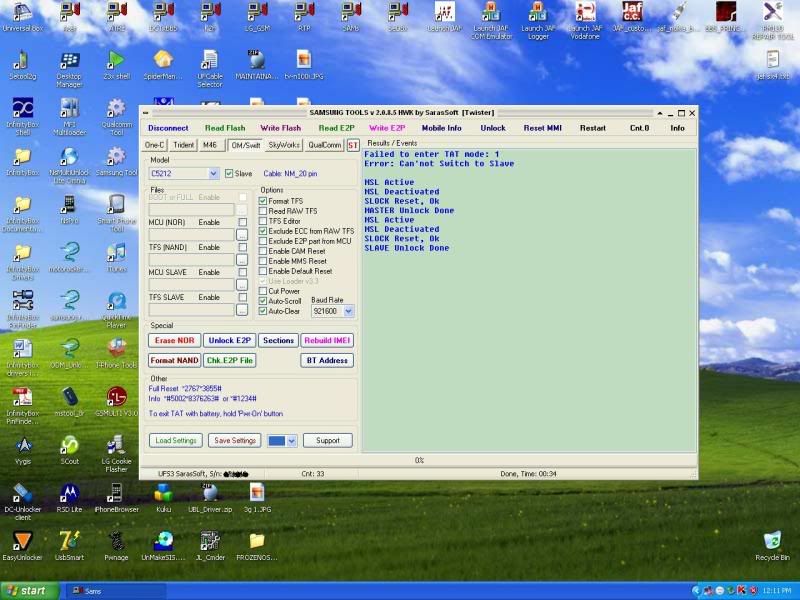
Task: Uncheck Format TFS option
Action: (263, 201)
